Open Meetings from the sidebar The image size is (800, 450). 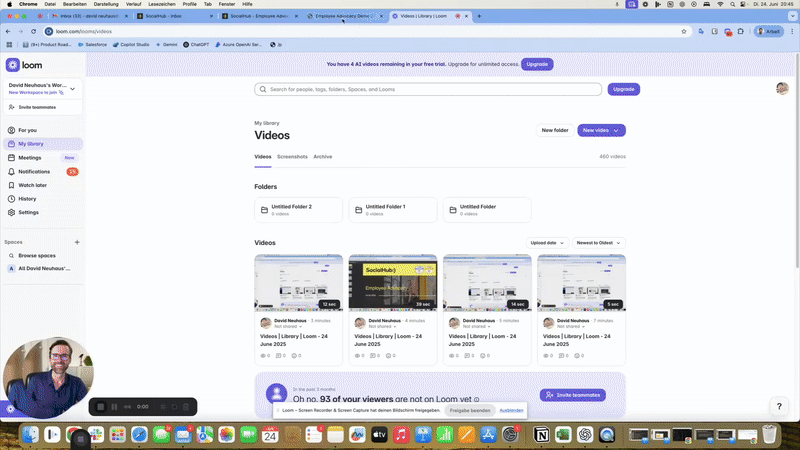[30, 158]
